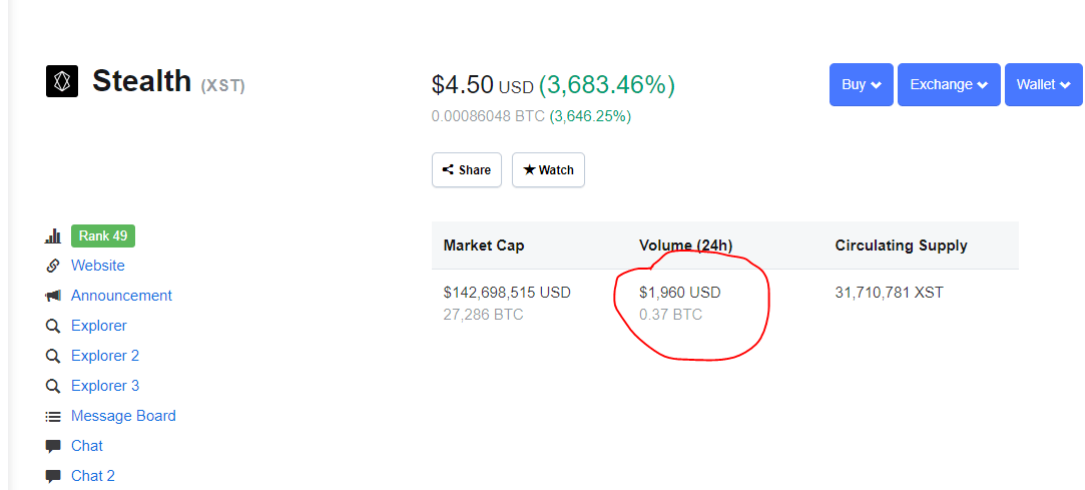This screenshot has width=1085, height=490.
Task: Click the list icon beside Message Board
Action: pos(53,417)
